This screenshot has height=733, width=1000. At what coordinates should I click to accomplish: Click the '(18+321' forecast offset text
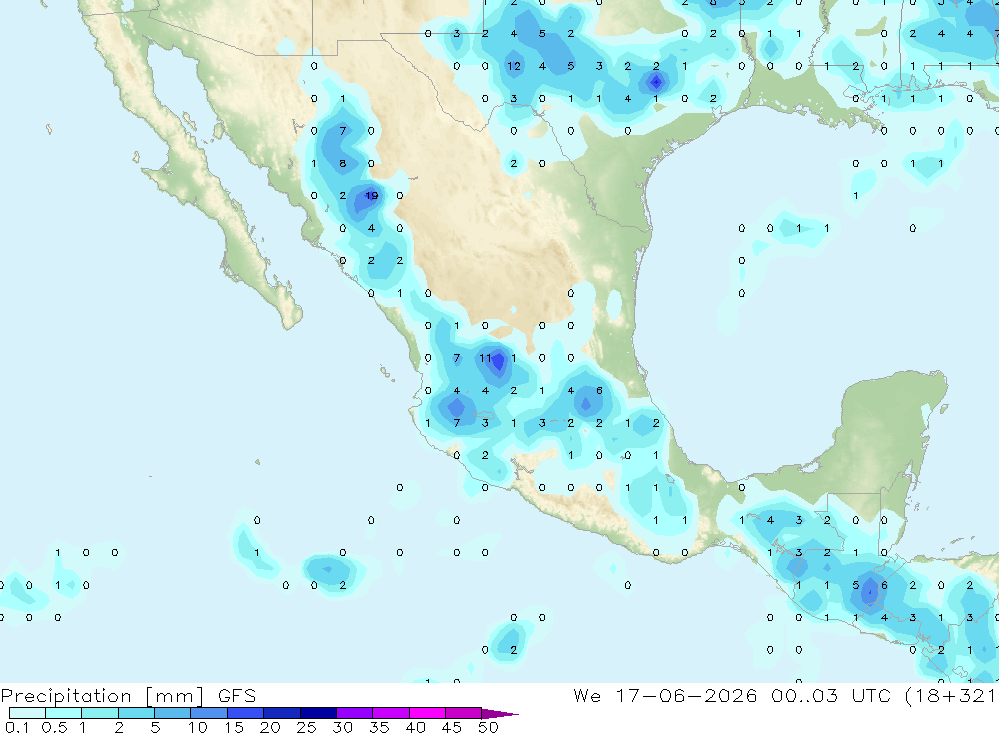(x=951, y=696)
